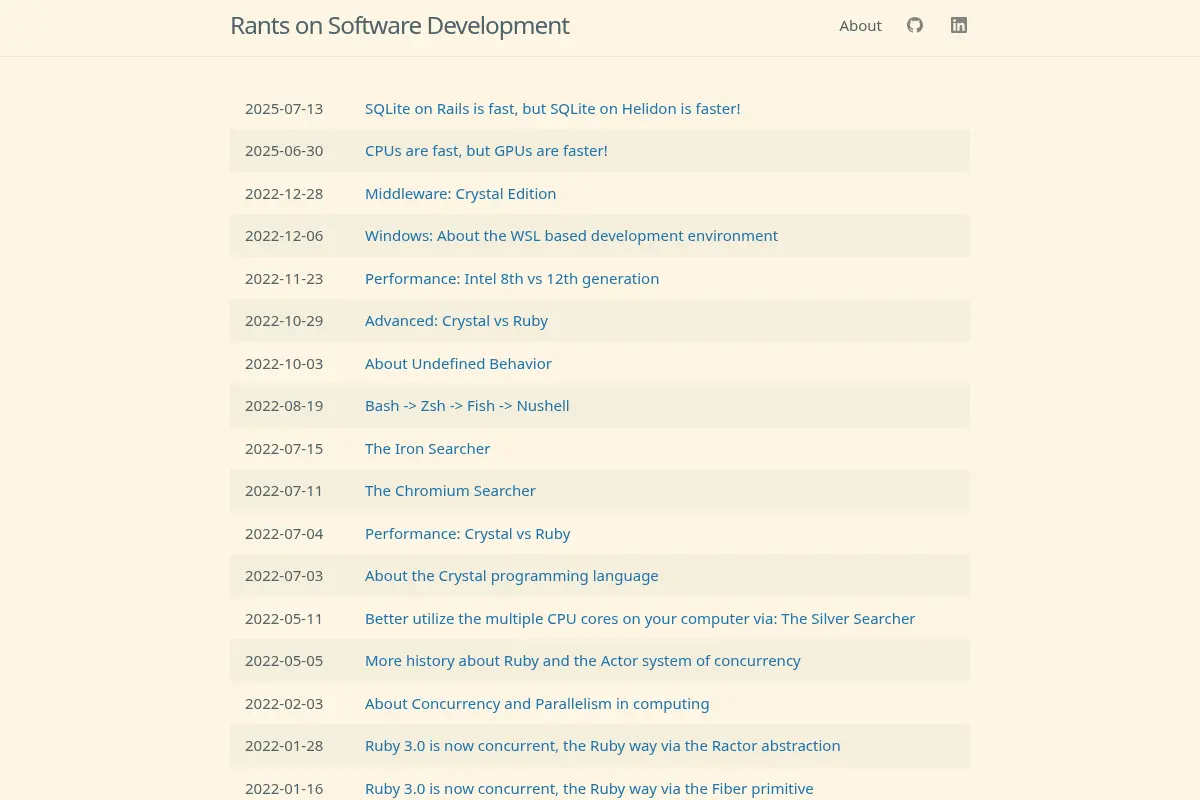Click the date 2022-05-11

(x=284, y=618)
